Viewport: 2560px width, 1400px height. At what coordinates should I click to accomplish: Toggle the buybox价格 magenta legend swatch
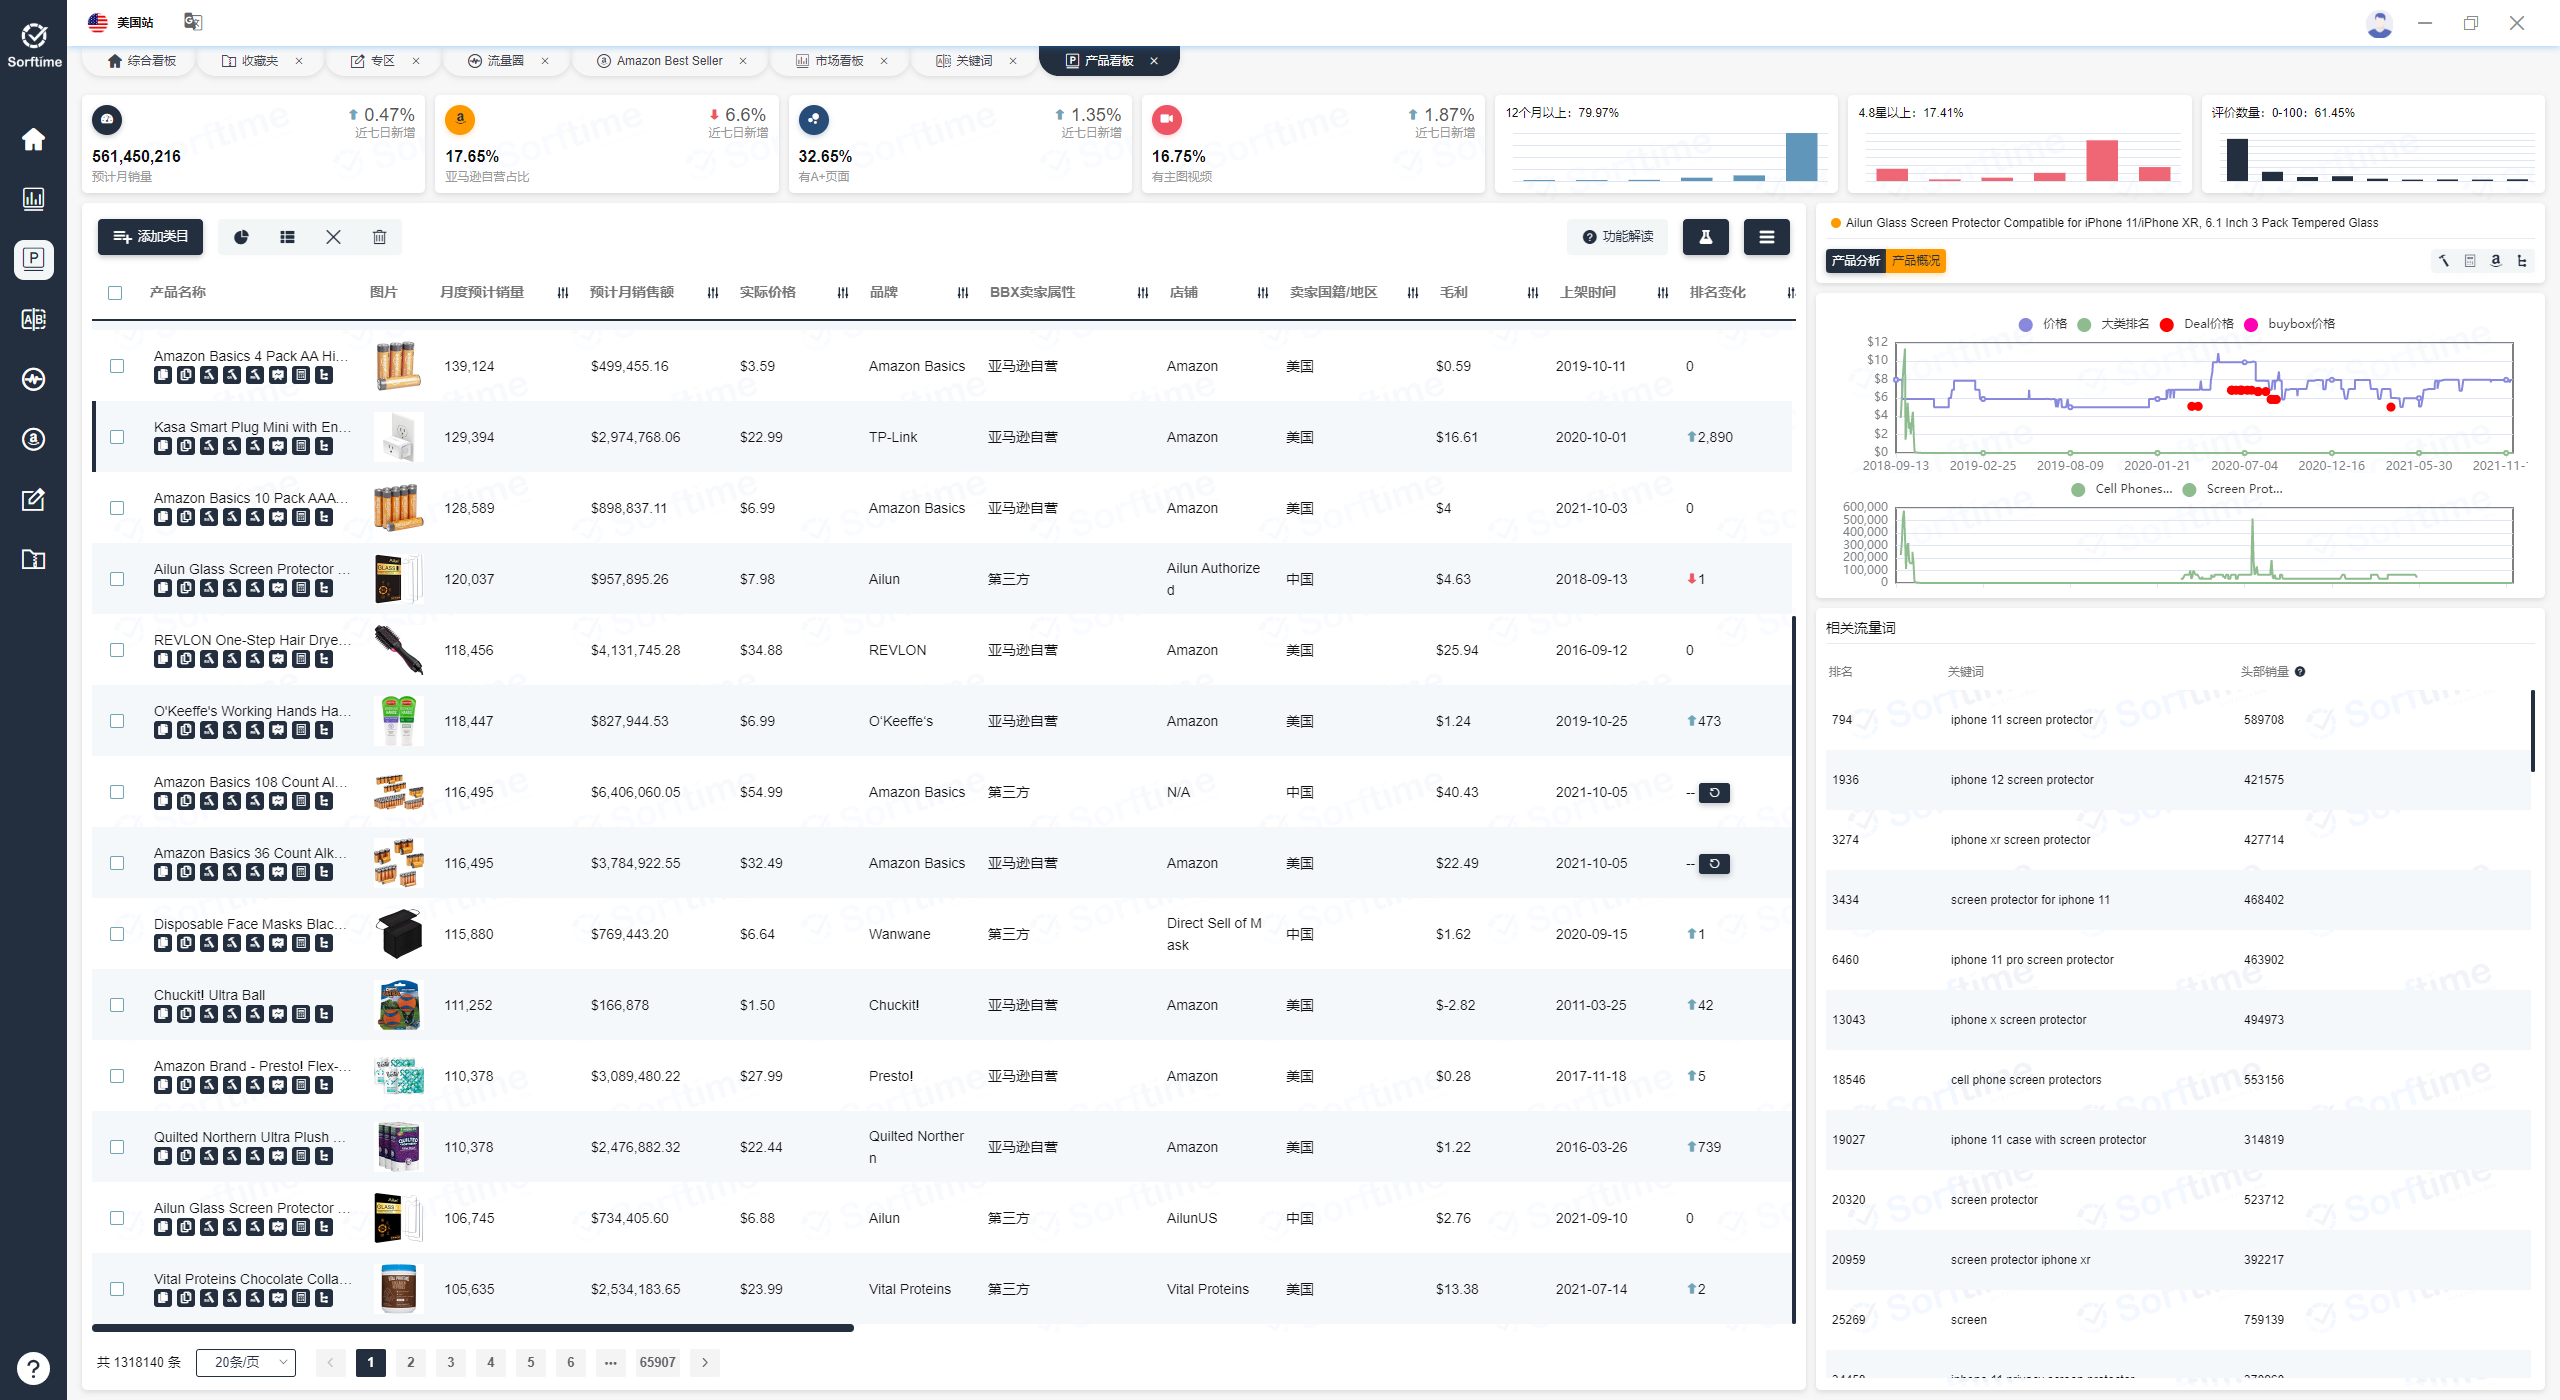[x=2251, y=324]
